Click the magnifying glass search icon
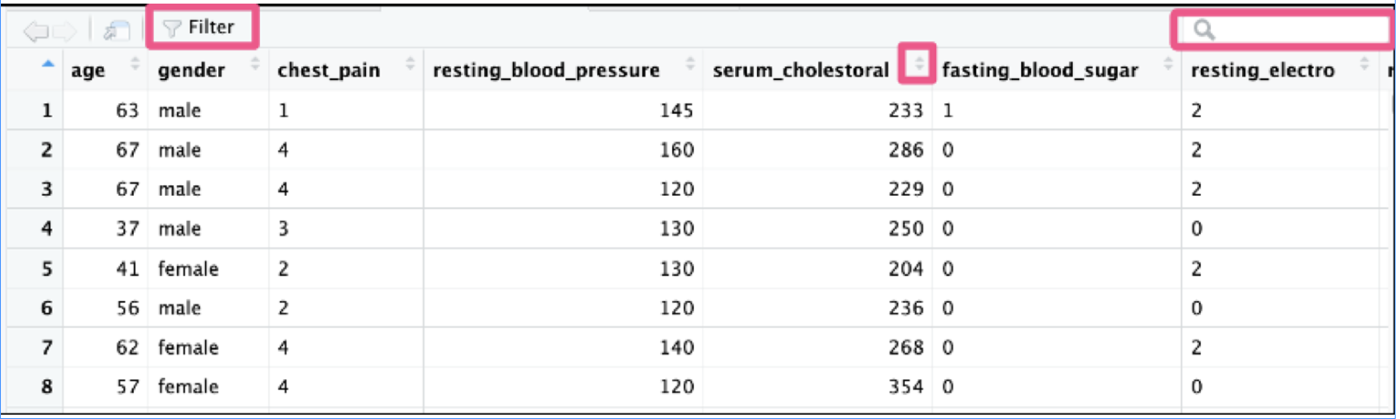1400x419 pixels. click(x=1204, y=30)
